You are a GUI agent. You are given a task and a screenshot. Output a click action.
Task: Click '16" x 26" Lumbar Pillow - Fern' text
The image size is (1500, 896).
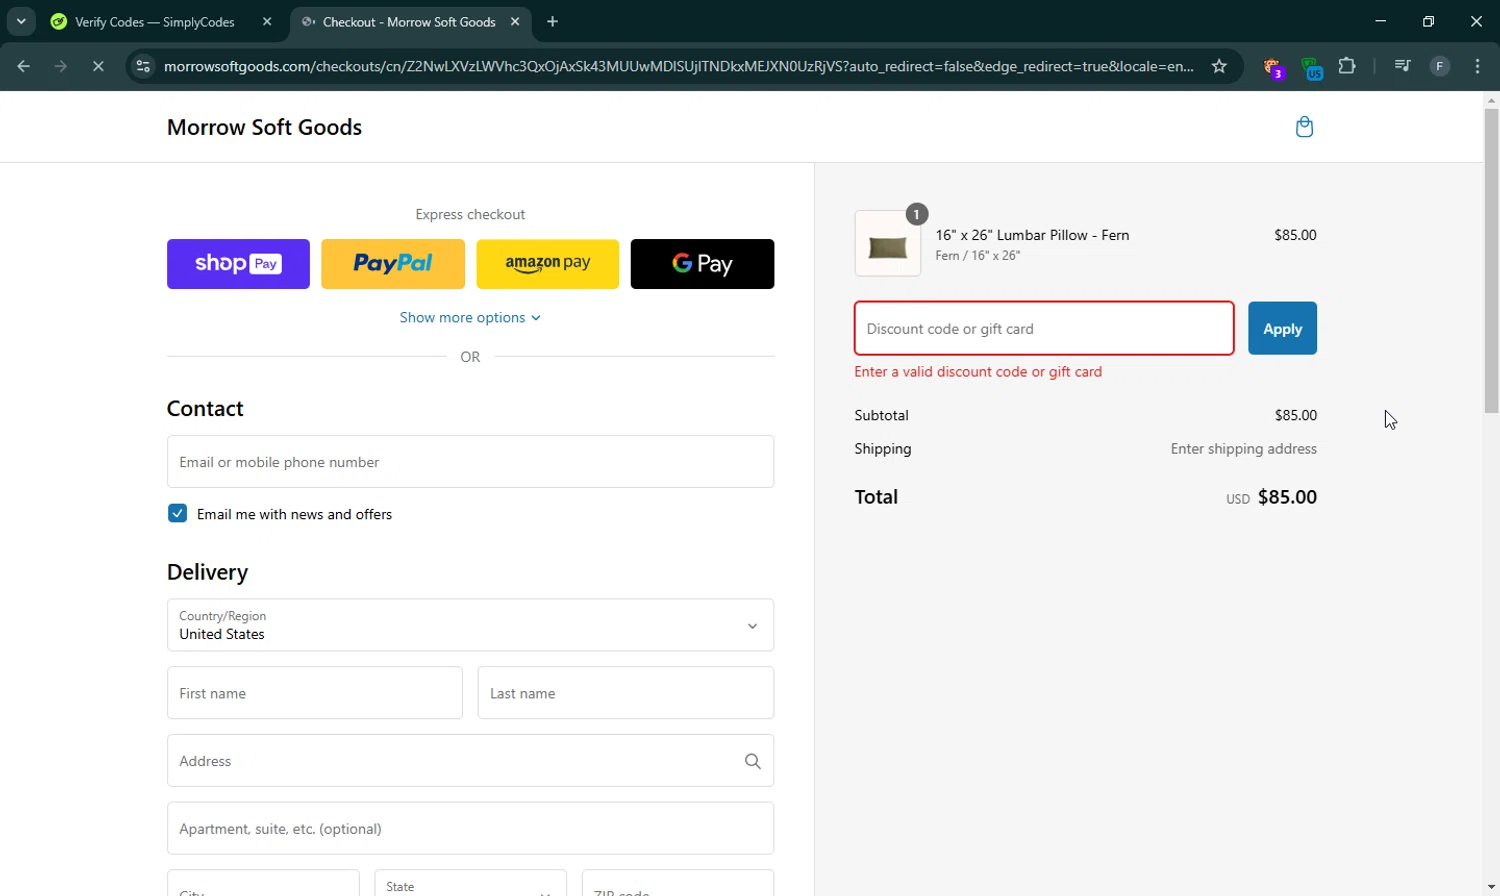click(1032, 235)
